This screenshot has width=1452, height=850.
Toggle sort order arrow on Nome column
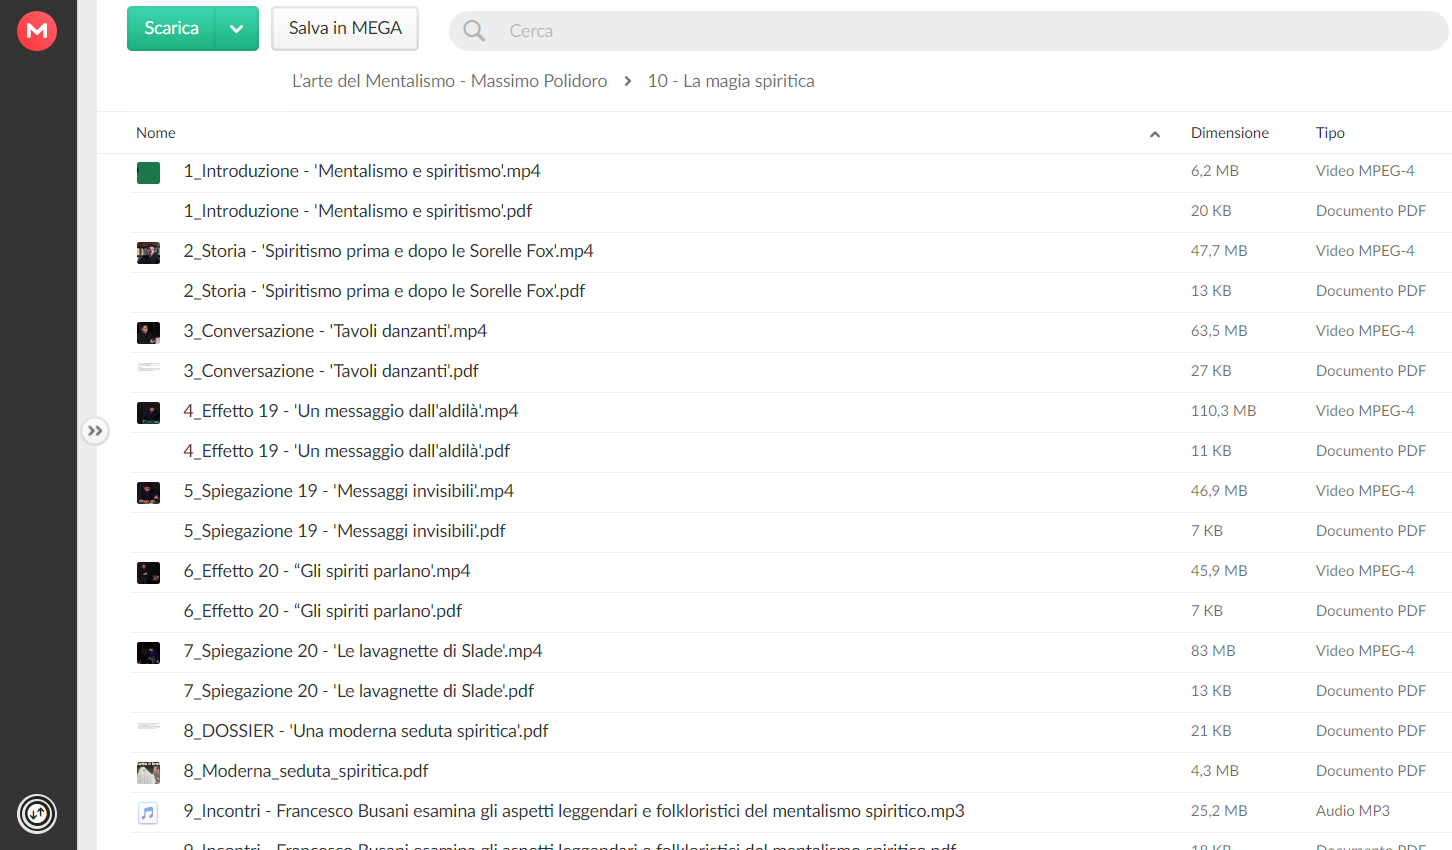point(1155,134)
